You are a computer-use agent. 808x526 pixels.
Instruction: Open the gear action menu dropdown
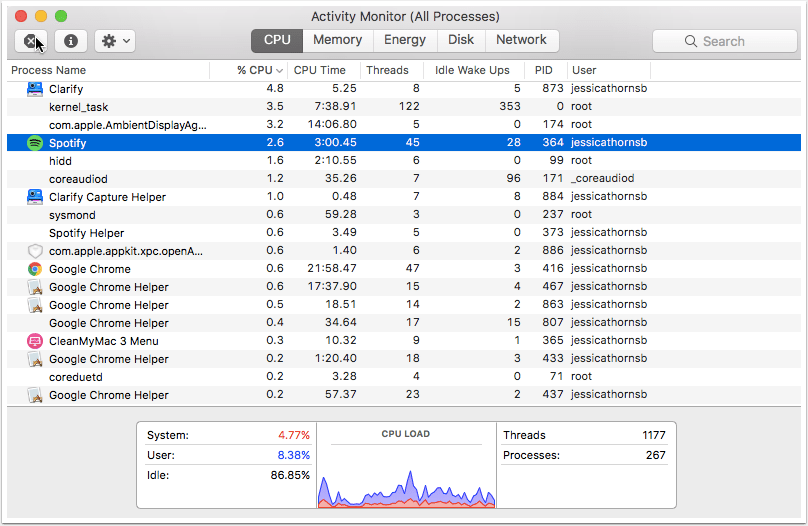pyautogui.click(x=115, y=41)
